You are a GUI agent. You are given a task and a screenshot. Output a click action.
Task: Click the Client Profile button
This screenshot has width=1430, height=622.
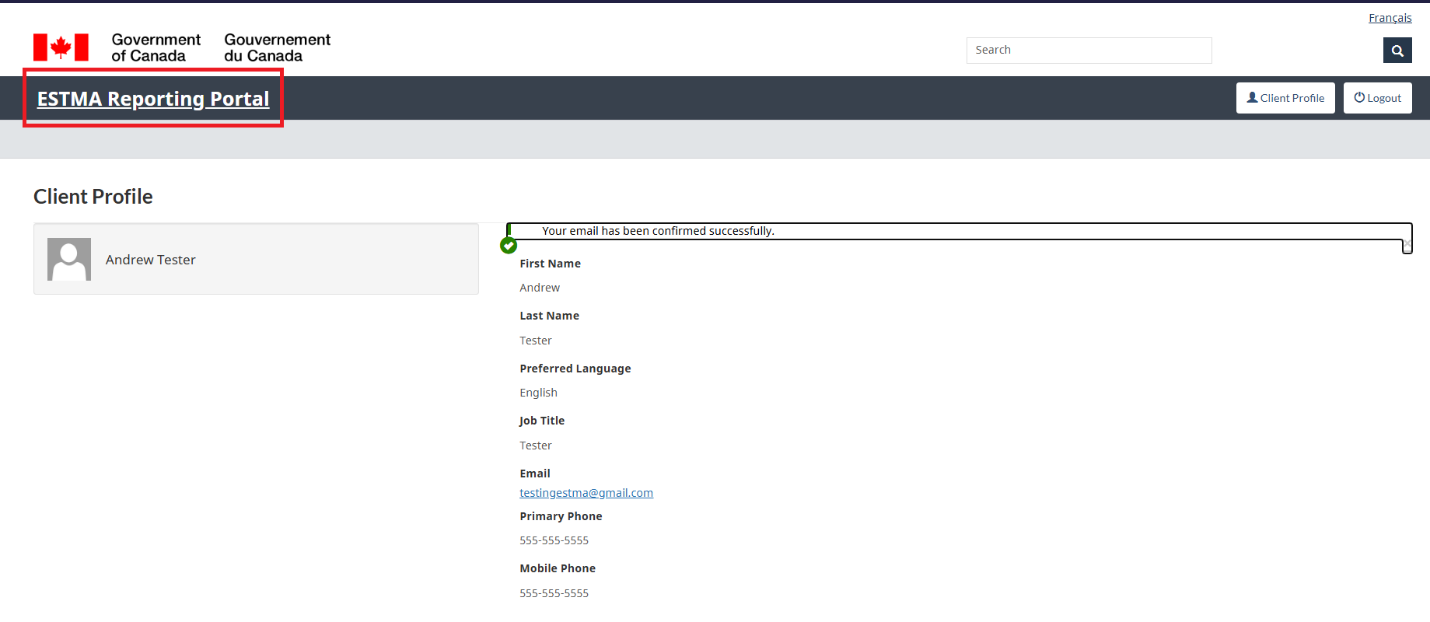click(1285, 97)
